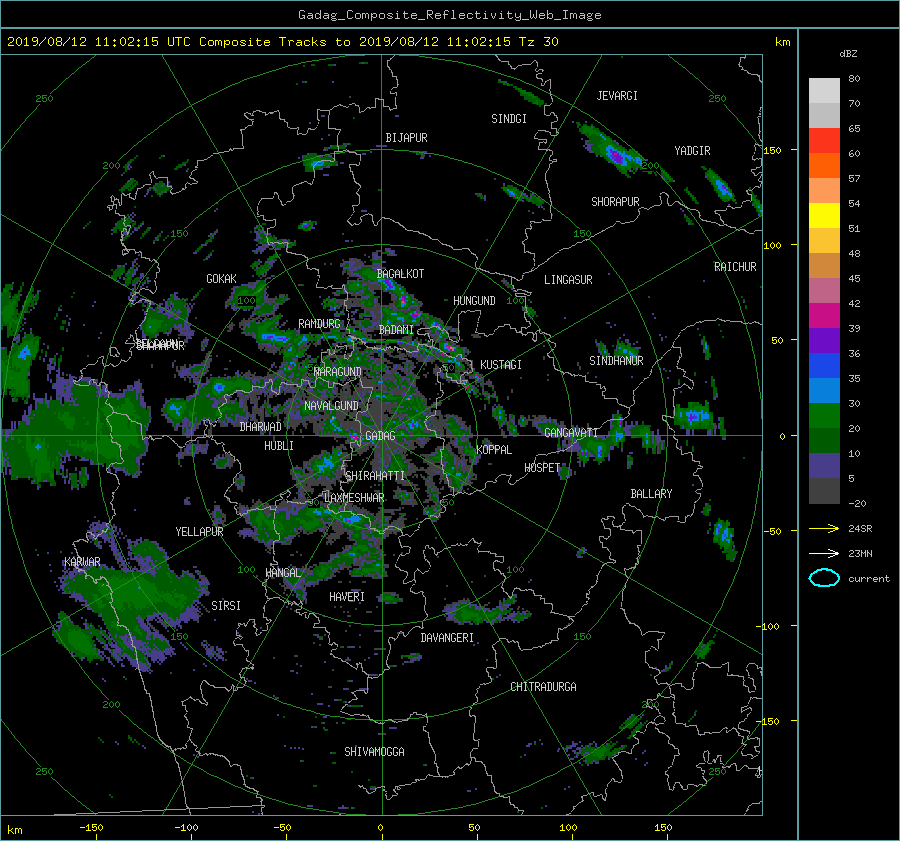Click the 'BADAMI' city label
Screen dimensions: 900x841
396,330
